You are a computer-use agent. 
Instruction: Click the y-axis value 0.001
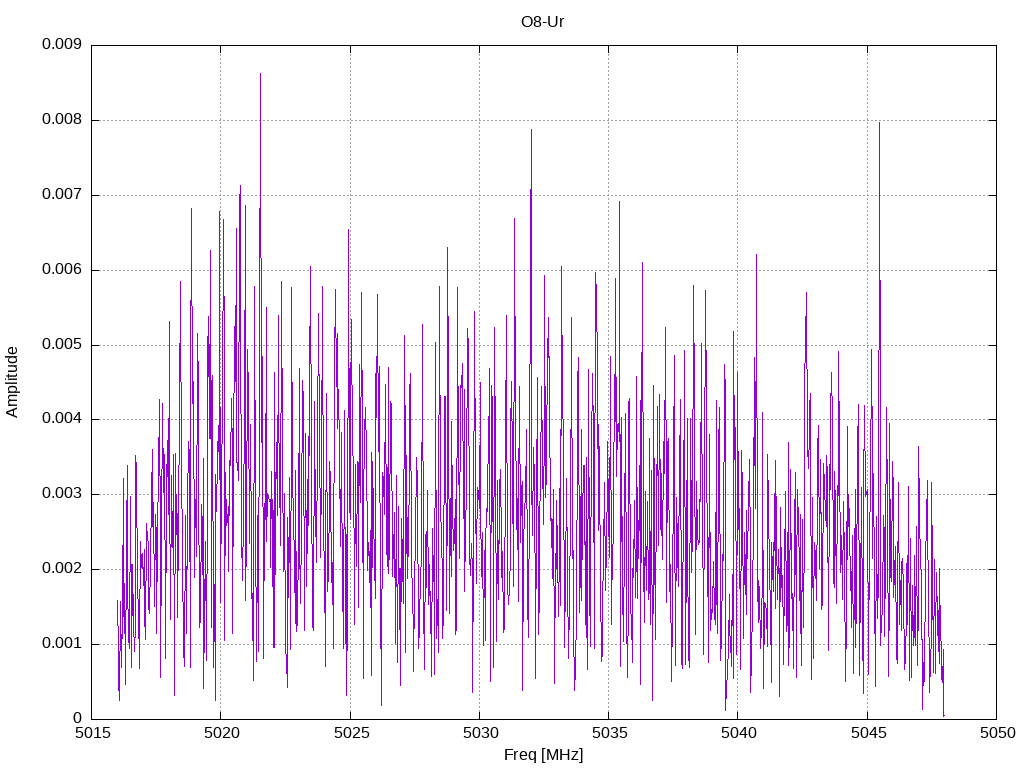tap(61, 643)
